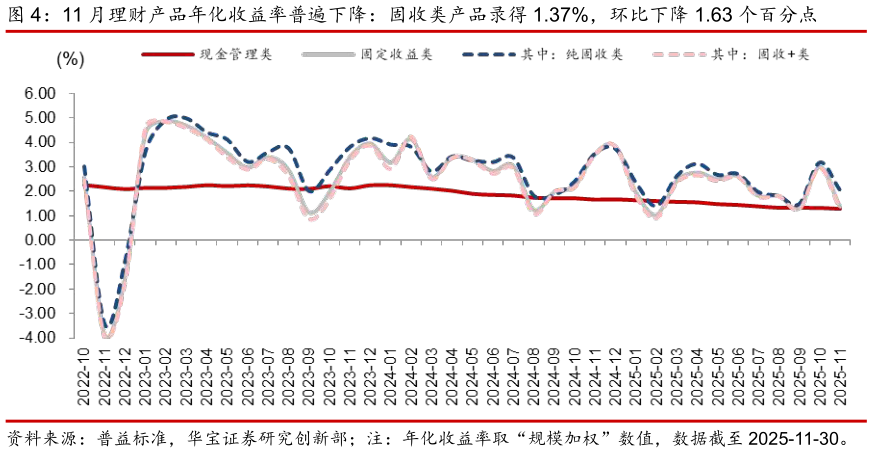
Task: Click the 现金管理类 legend label
Action: coord(236,54)
